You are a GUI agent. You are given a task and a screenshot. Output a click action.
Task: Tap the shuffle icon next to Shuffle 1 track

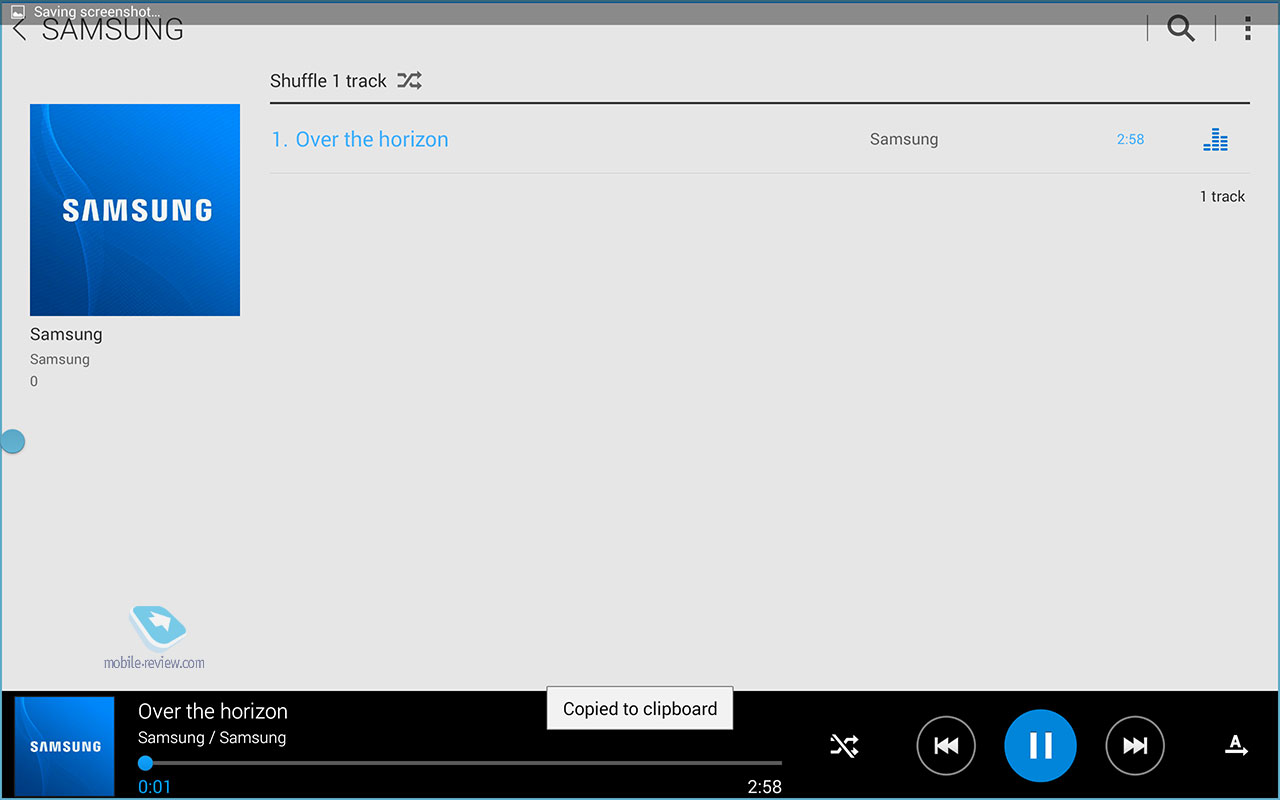point(409,81)
